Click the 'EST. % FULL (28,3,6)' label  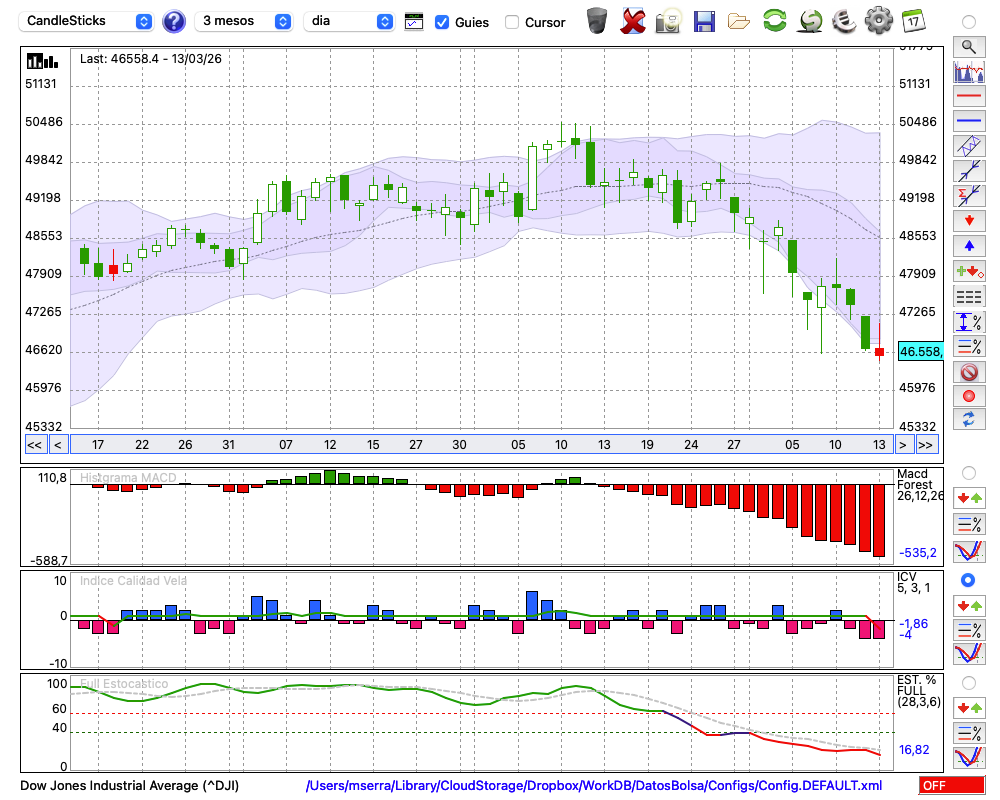pos(918,691)
